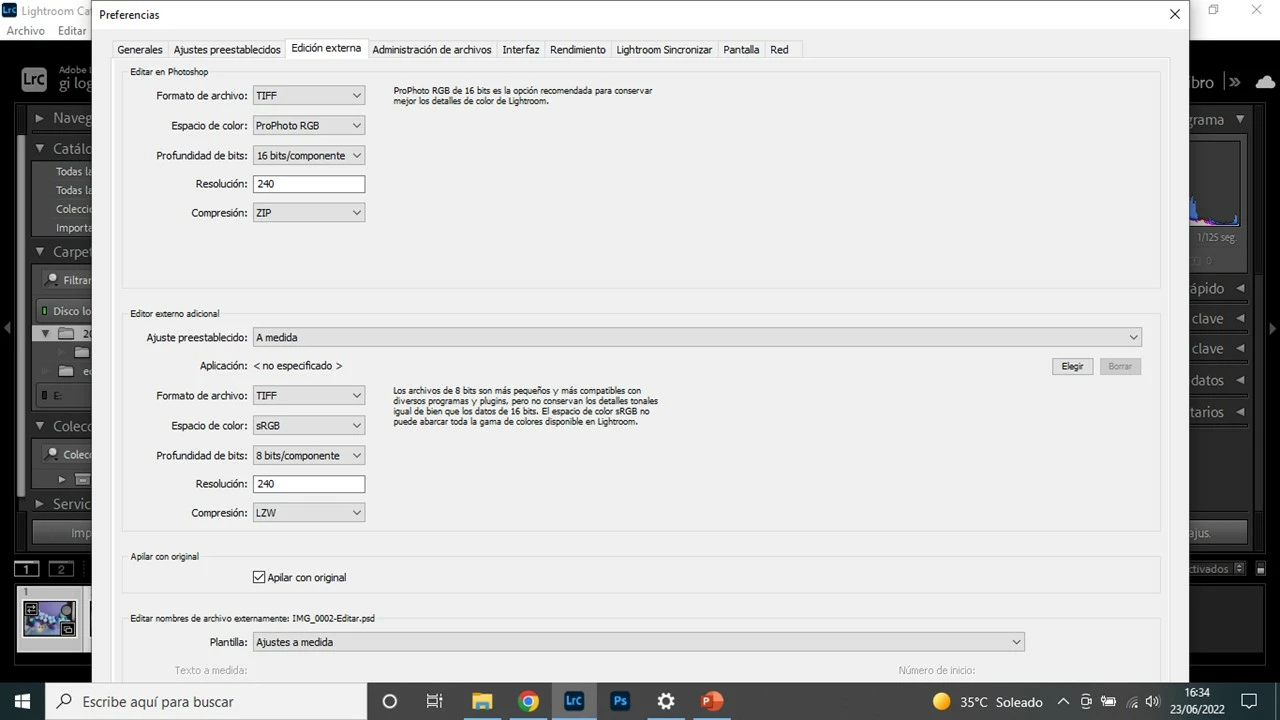Click Disco local volume row in Lightroom
Viewport: 1280px width, 720px height.
click(64, 311)
